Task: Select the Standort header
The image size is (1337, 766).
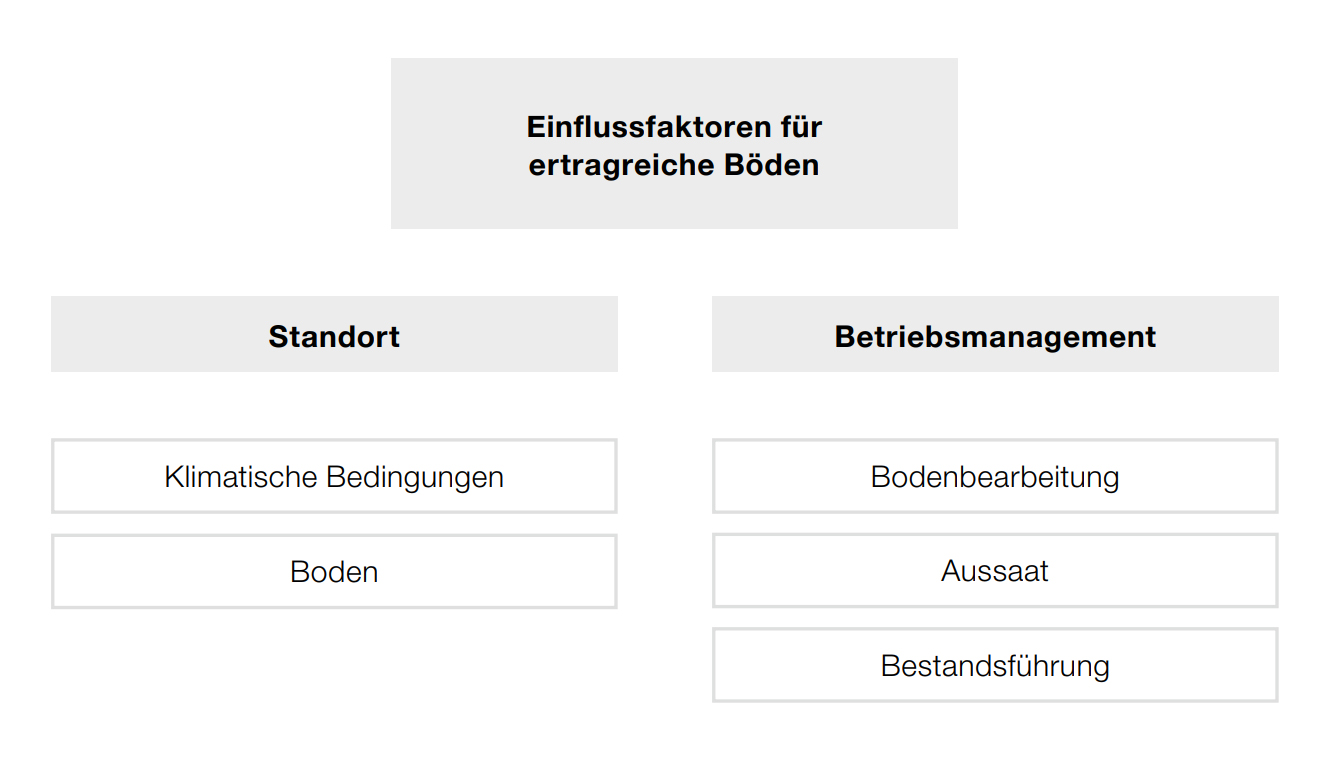Action: (334, 334)
